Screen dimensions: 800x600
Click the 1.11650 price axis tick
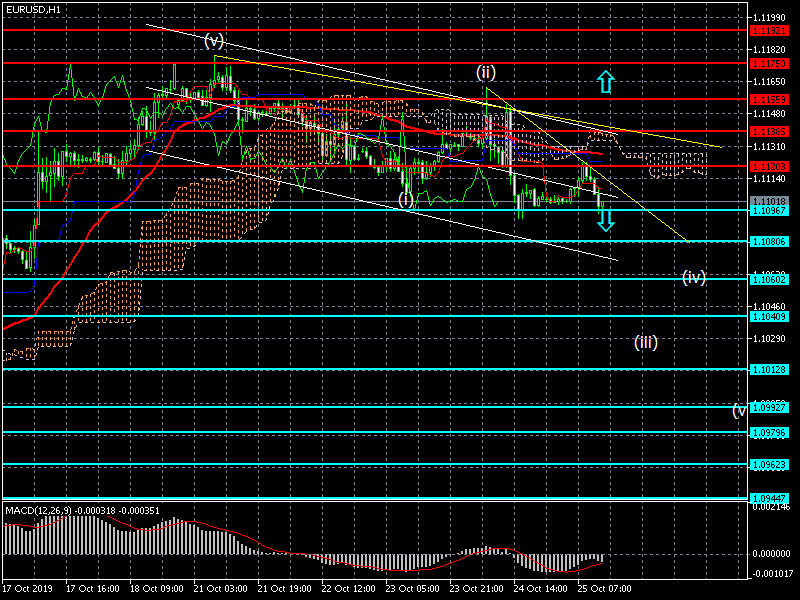tap(769, 82)
